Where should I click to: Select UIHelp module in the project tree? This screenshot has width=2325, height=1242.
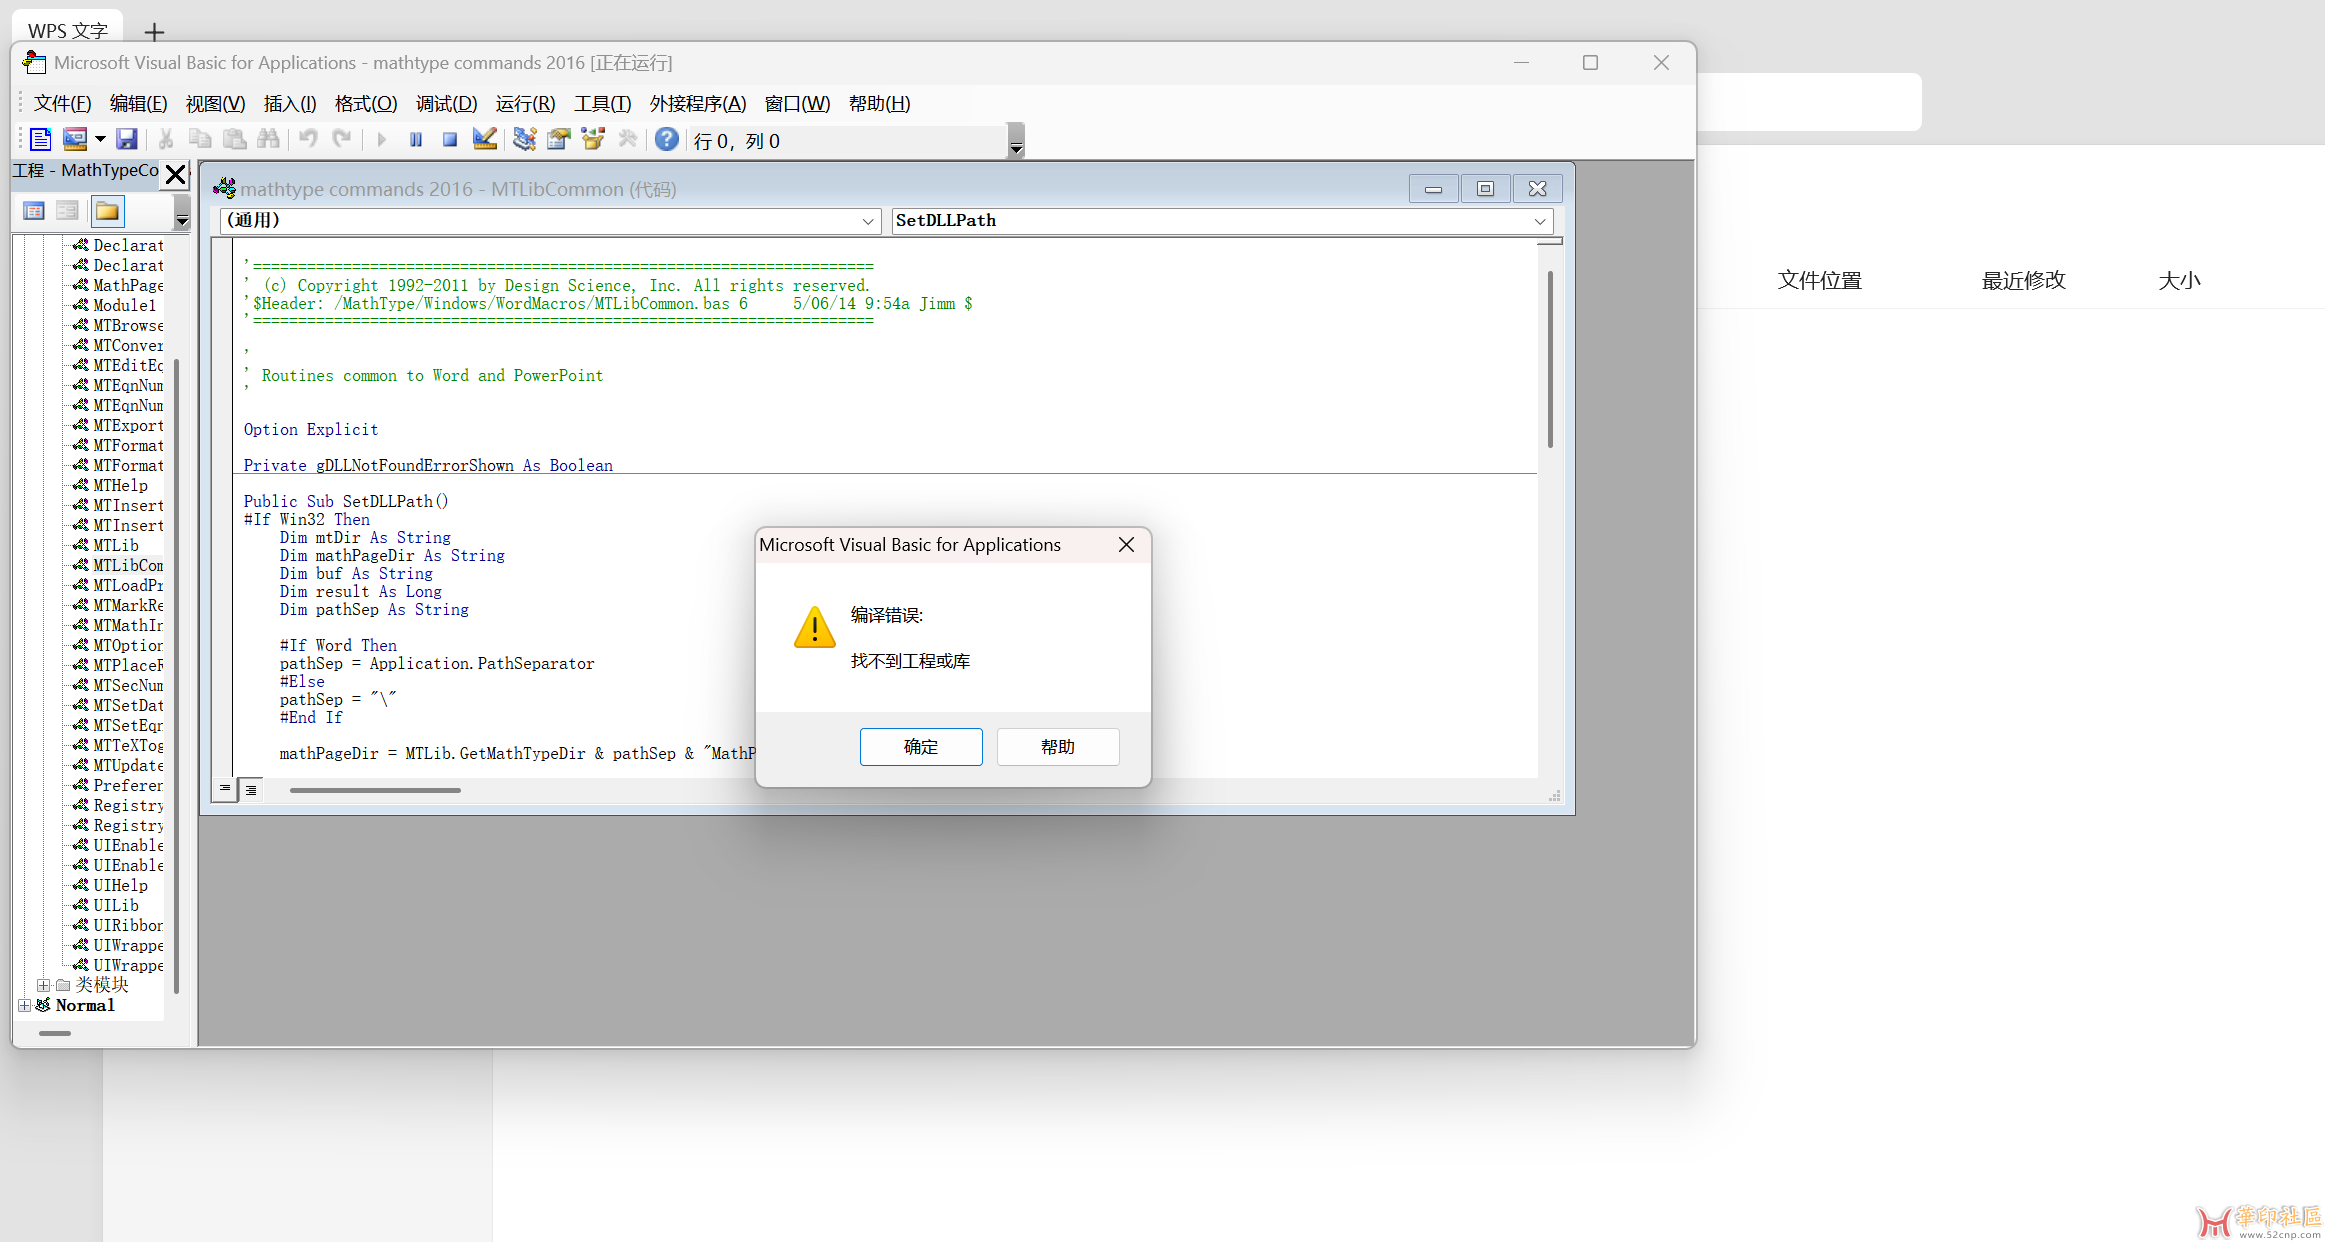tap(120, 886)
